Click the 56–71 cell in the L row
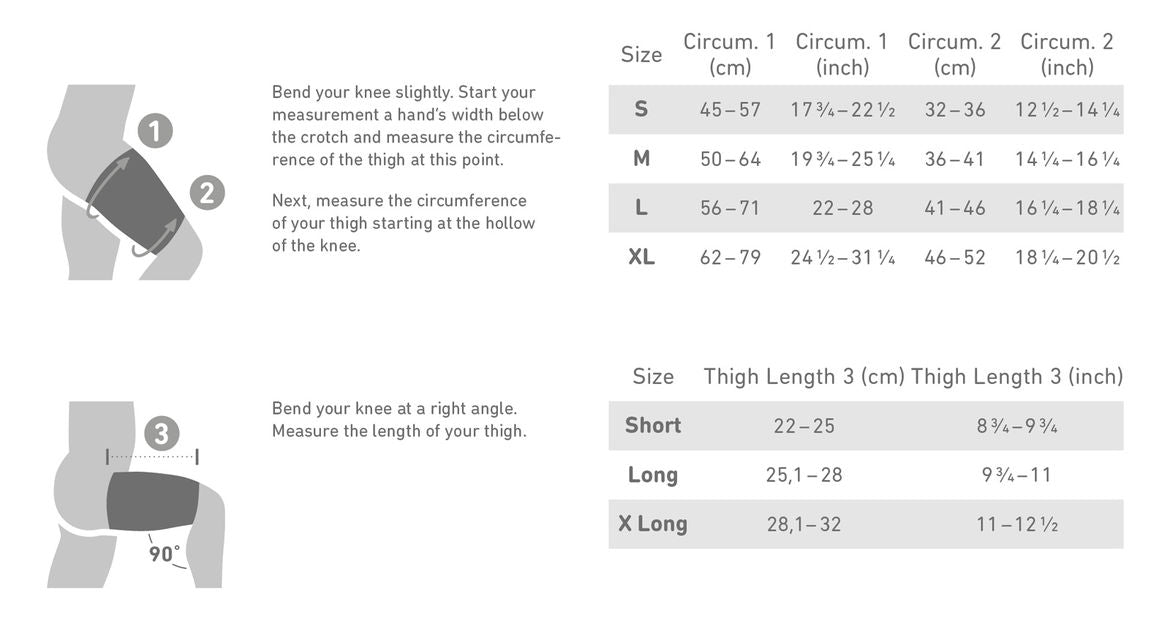 [x=730, y=208]
